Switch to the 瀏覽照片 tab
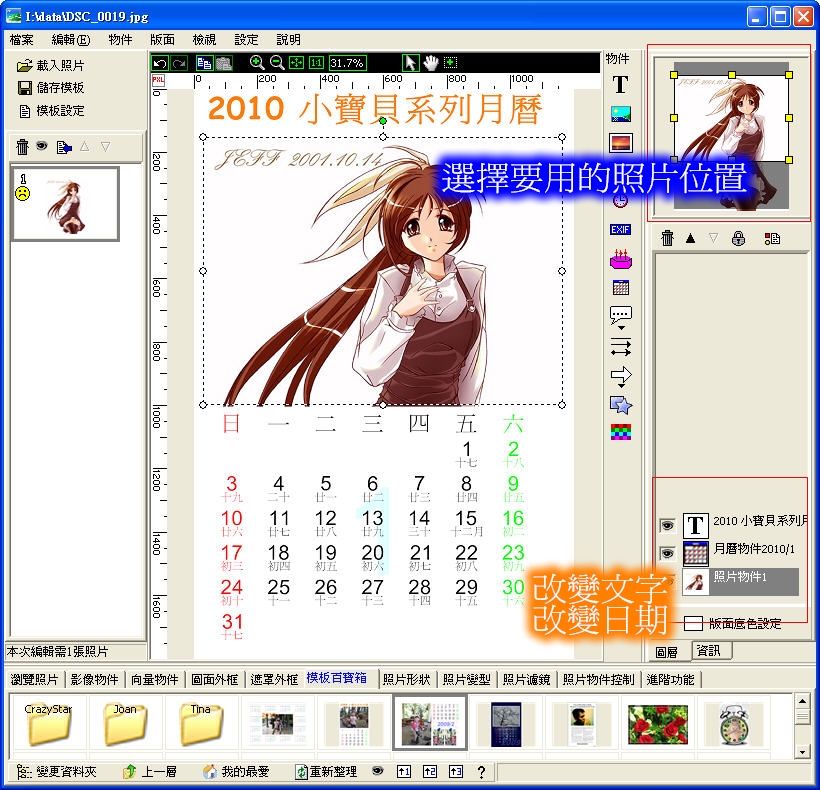Screen dimensions: 820x790 [x=35, y=679]
